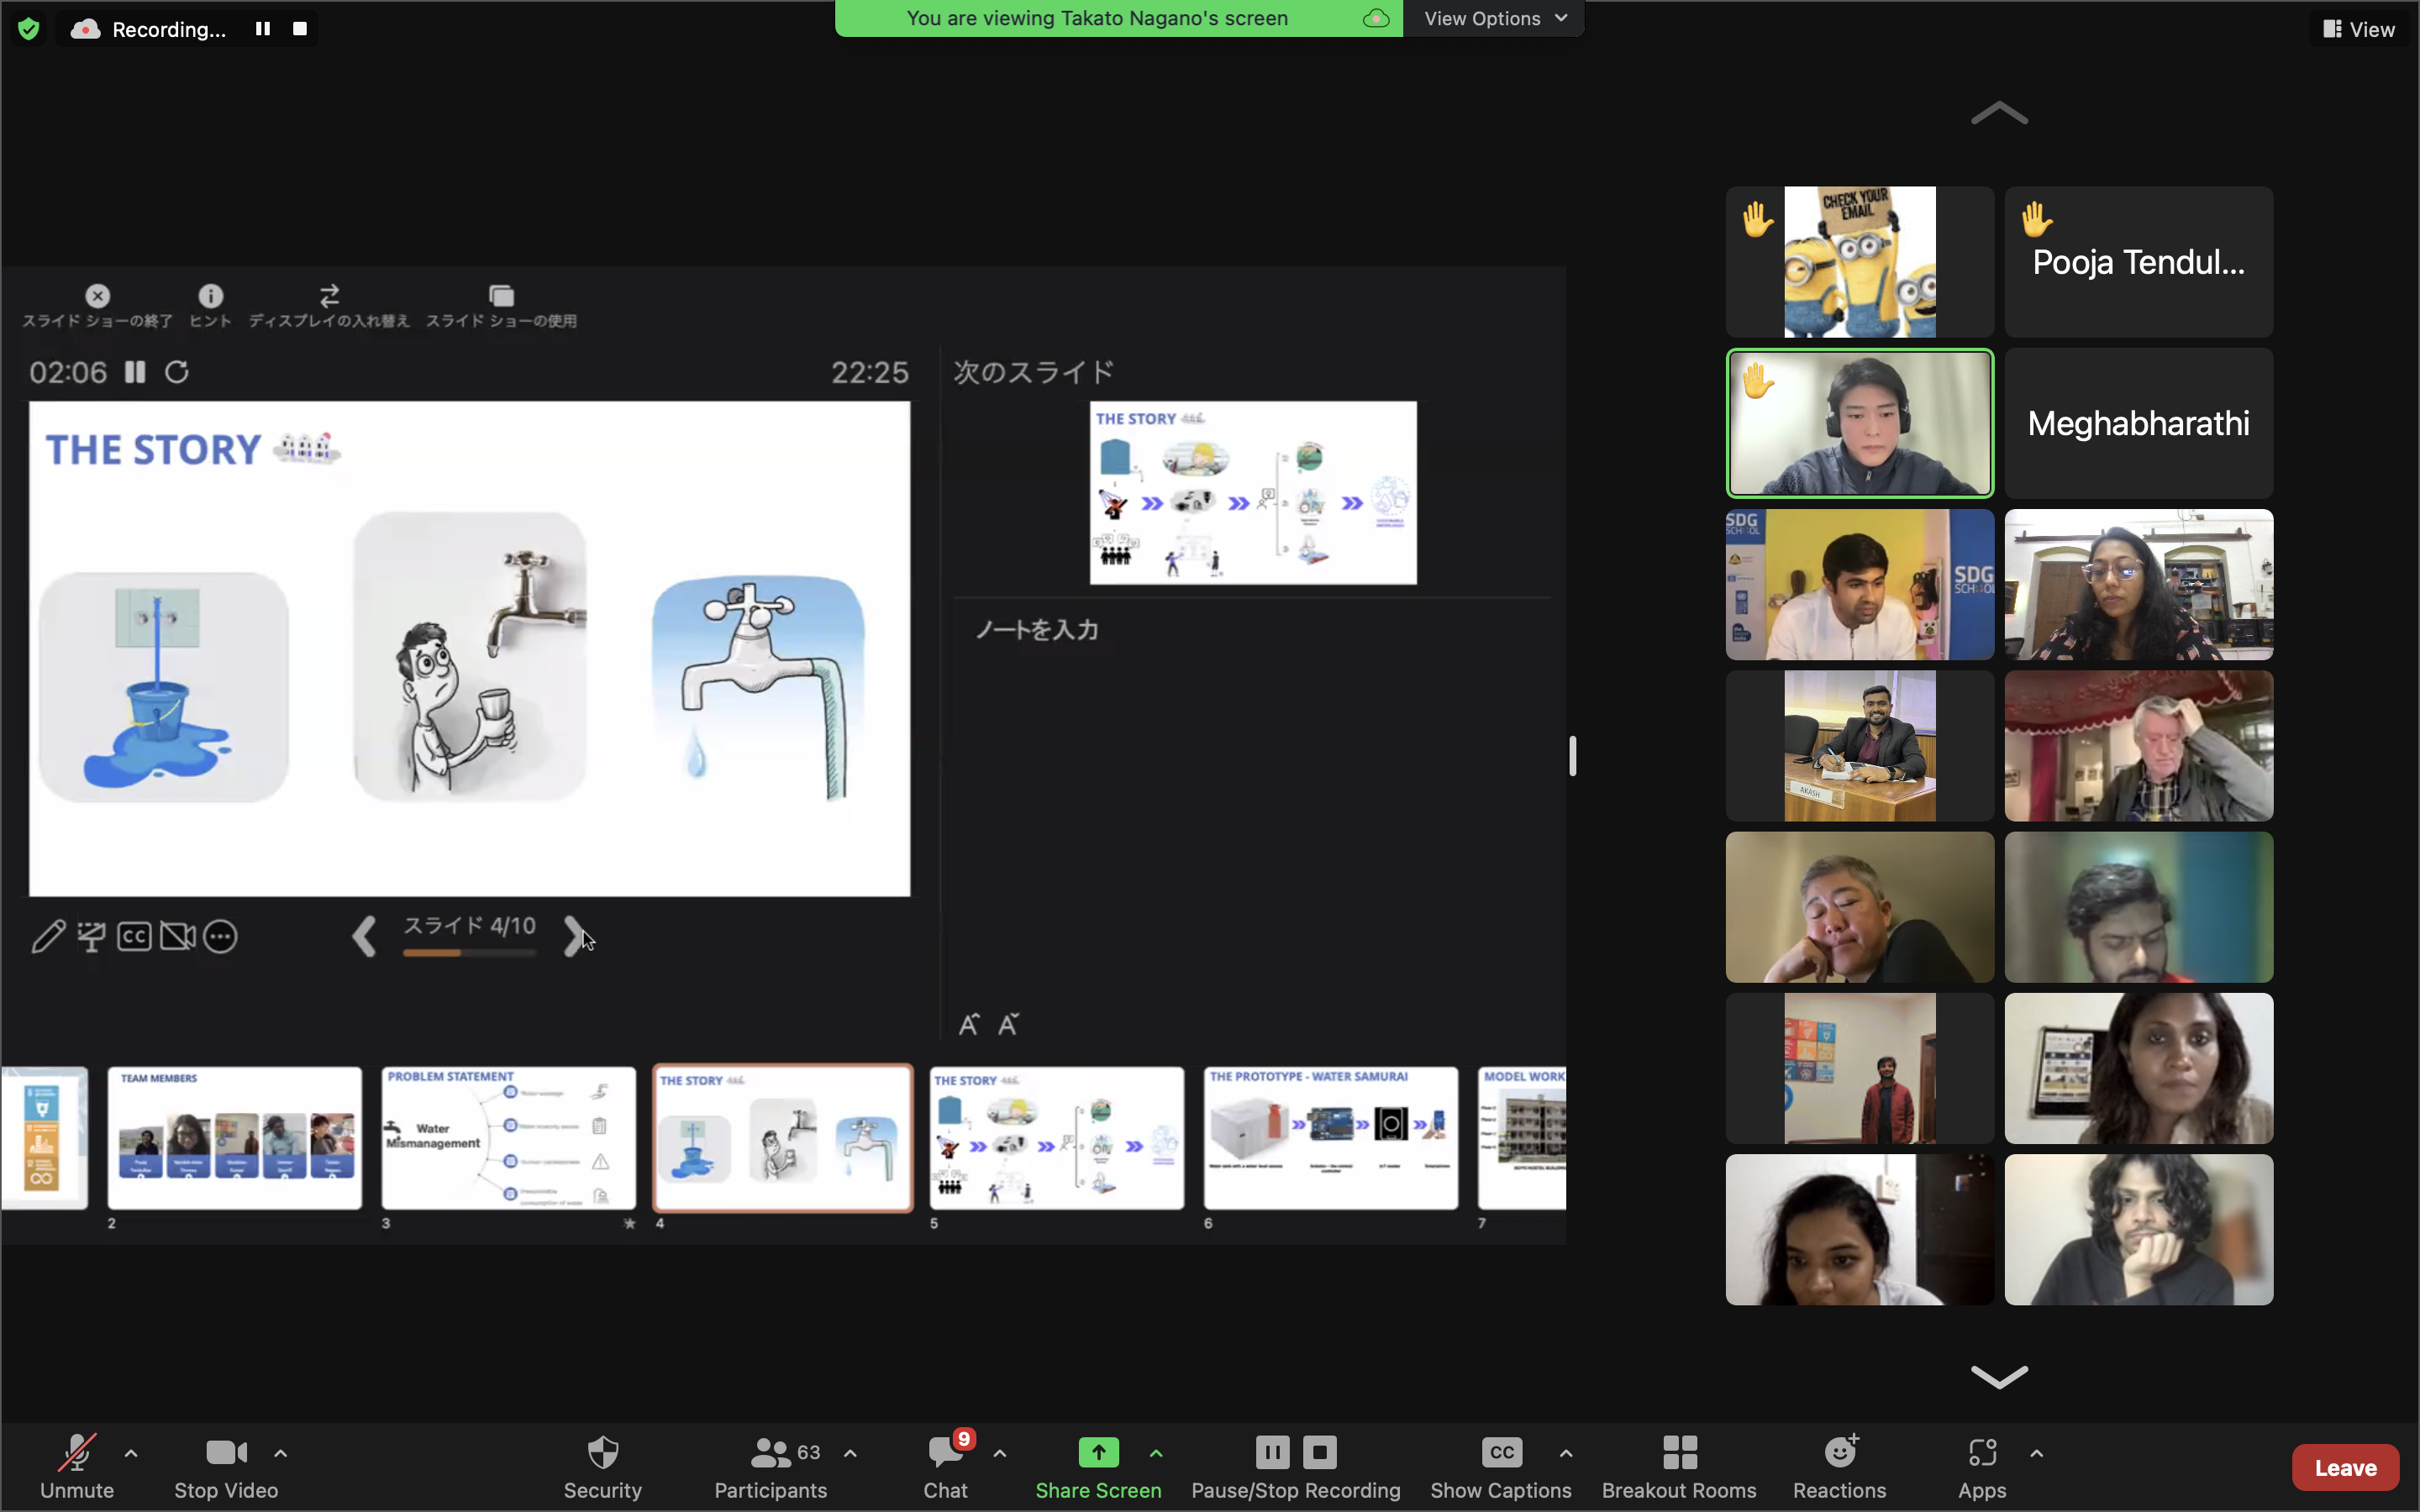Toggle Stop Video camera button
This screenshot has height=1512, width=2420.
226,1466
